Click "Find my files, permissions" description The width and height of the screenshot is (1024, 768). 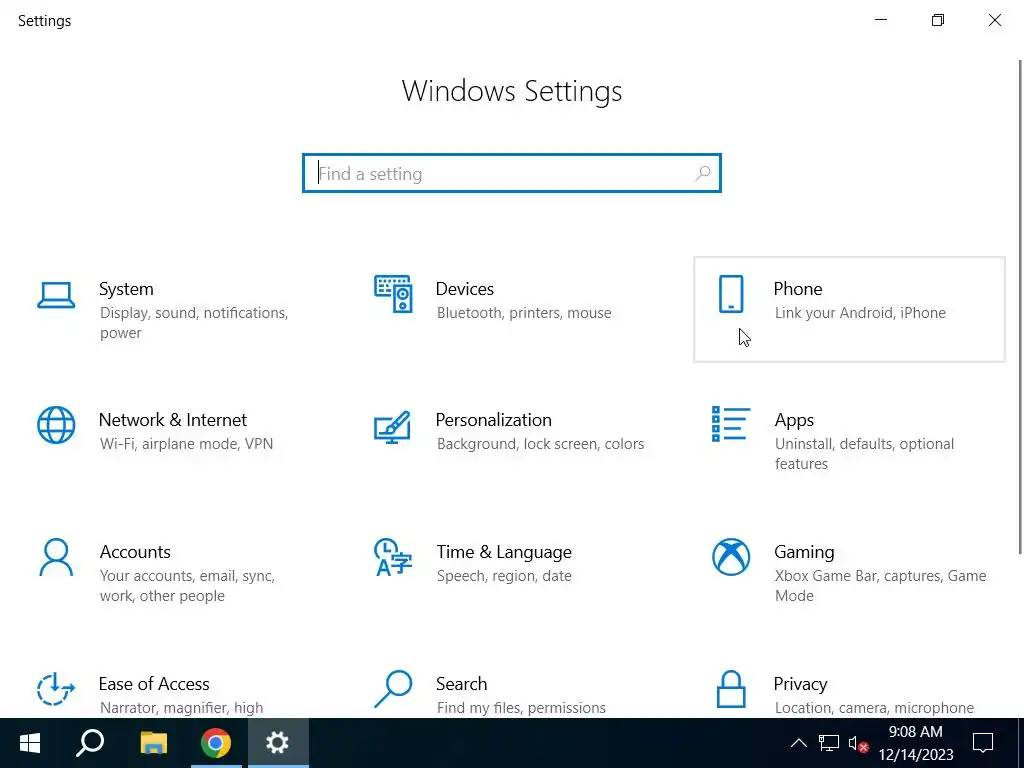(x=520, y=708)
